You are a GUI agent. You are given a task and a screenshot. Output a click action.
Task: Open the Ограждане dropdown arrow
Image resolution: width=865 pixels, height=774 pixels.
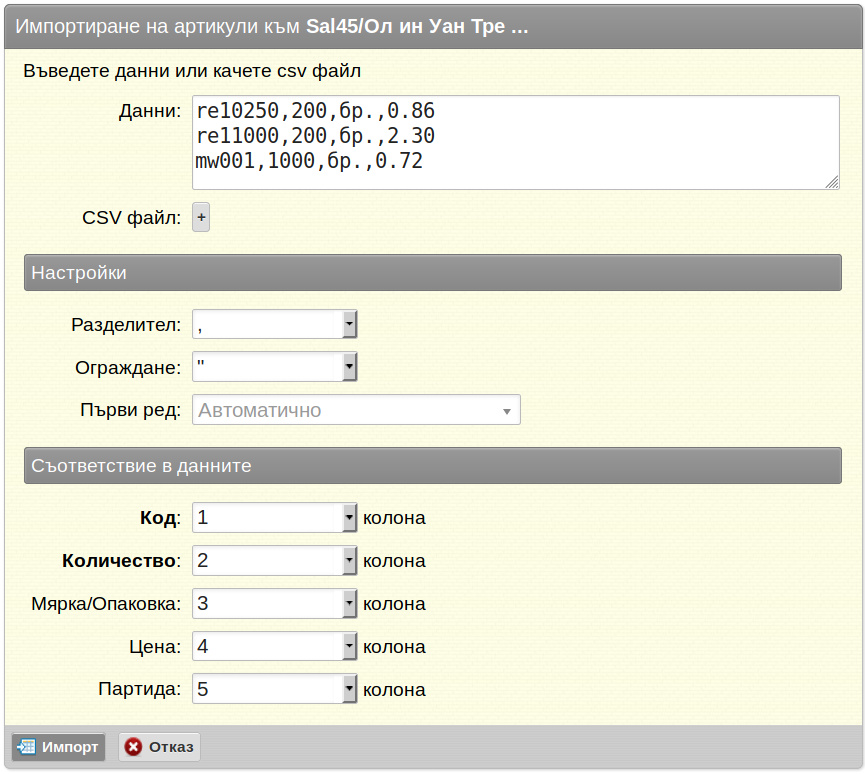tap(349, 367)
